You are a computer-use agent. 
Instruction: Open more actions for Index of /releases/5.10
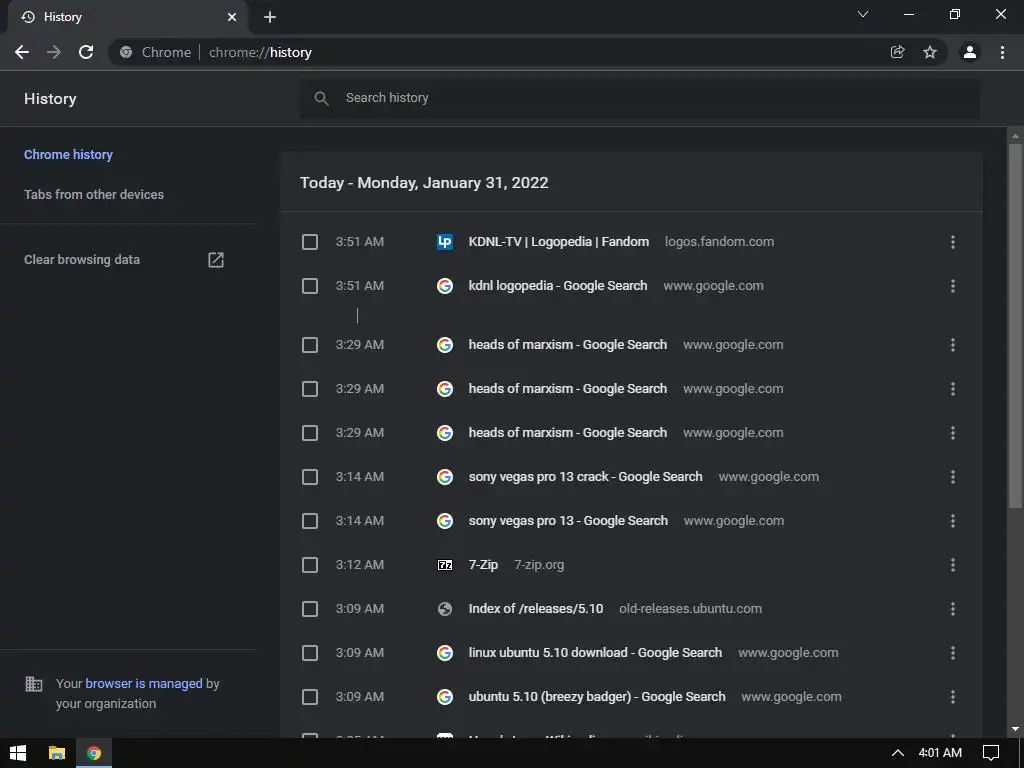(952, 609)
